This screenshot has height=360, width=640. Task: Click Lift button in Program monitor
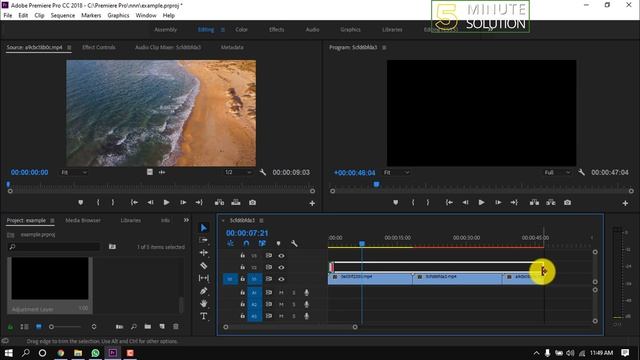tap(534, 202)
